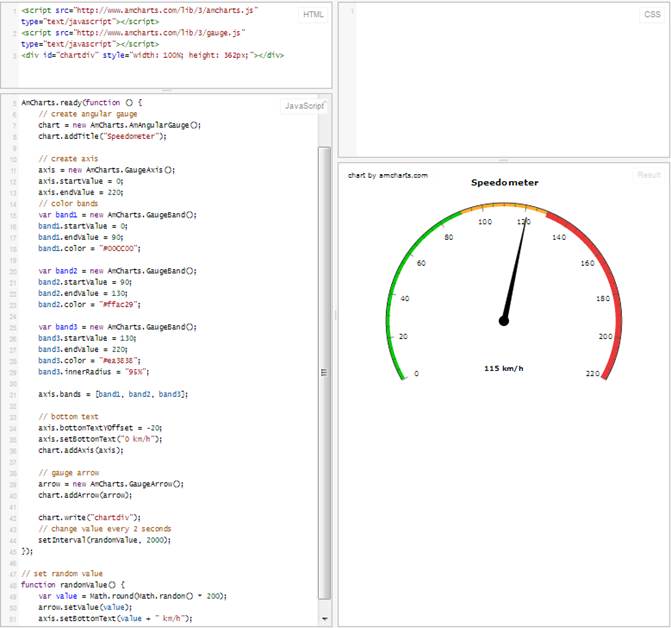Click the vertical divider between code and result
The height and width of the screenshot is (628, 671).
334,314
